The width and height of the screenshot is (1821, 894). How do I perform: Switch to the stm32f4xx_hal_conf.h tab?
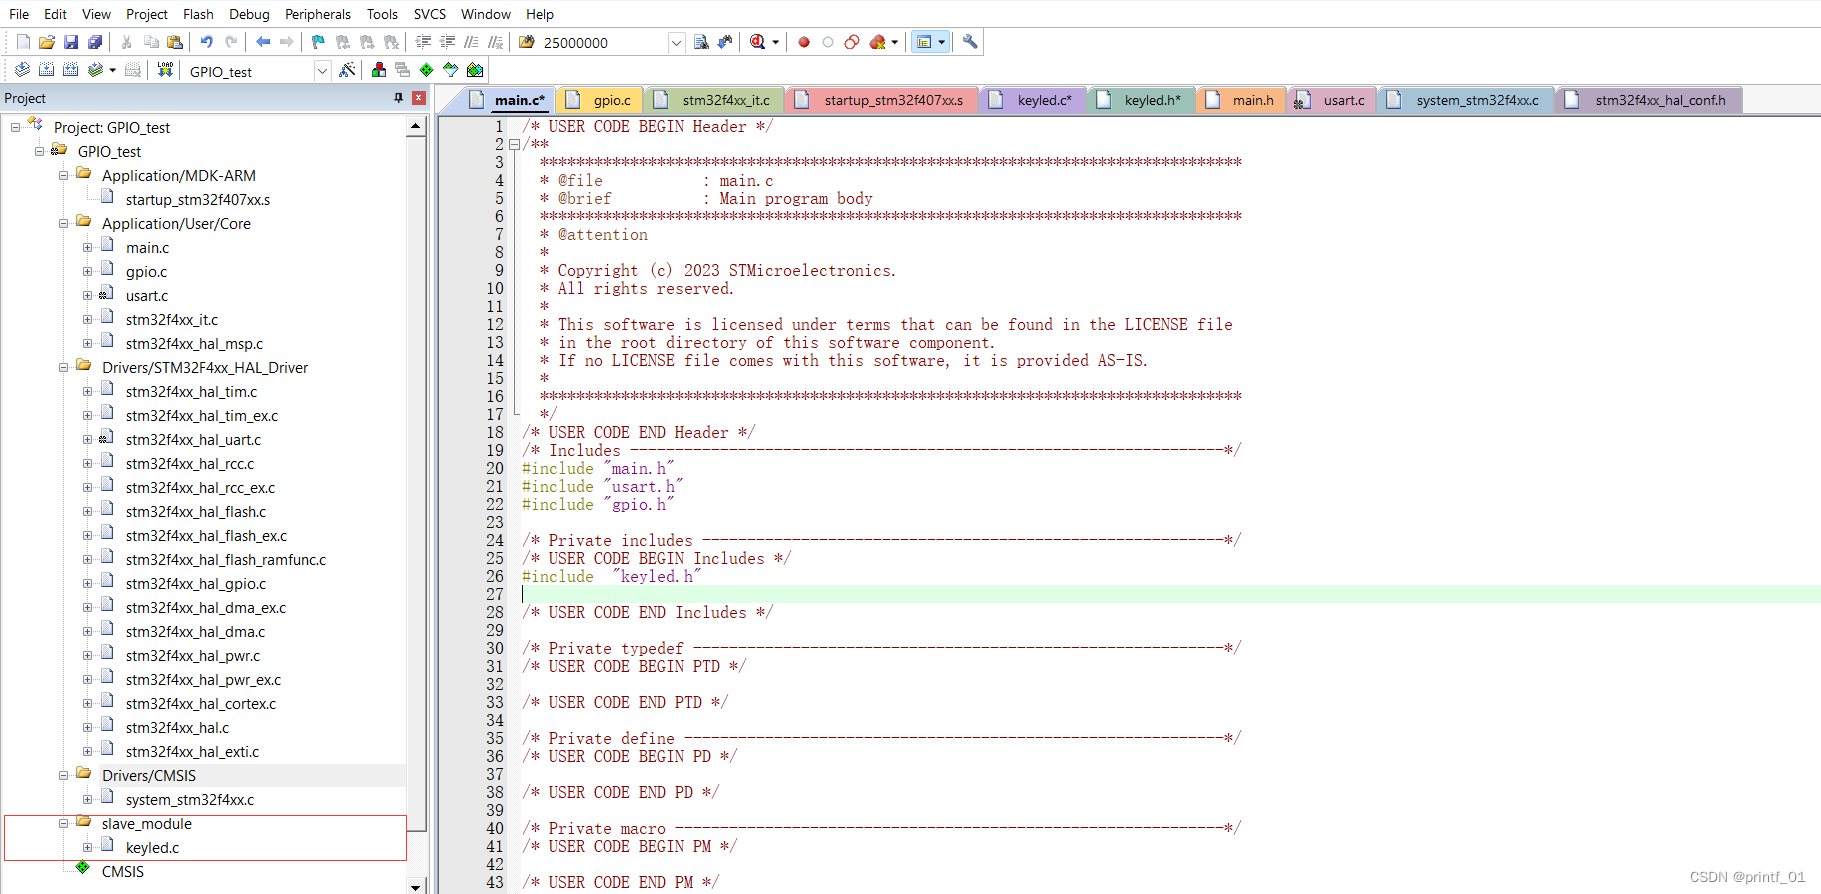pos(1648,100)
